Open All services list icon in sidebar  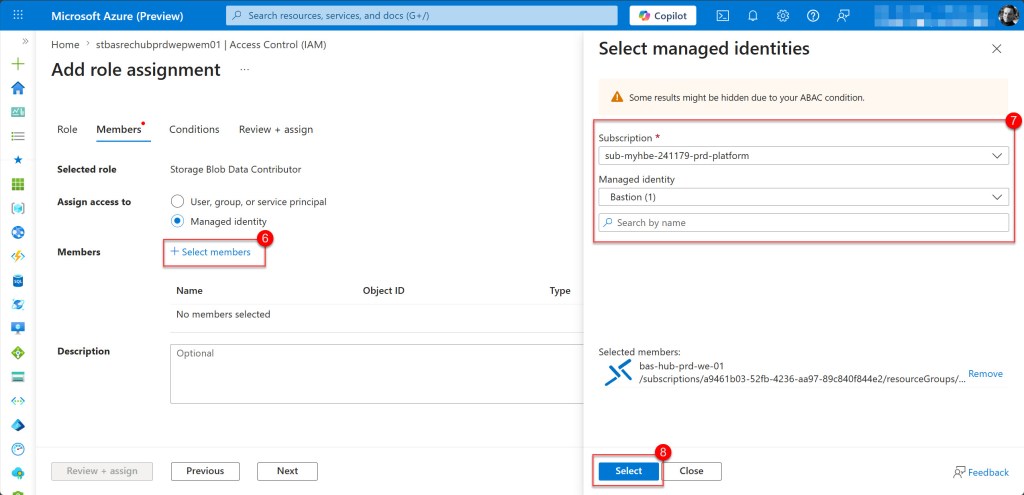click(x=17, y=135)
